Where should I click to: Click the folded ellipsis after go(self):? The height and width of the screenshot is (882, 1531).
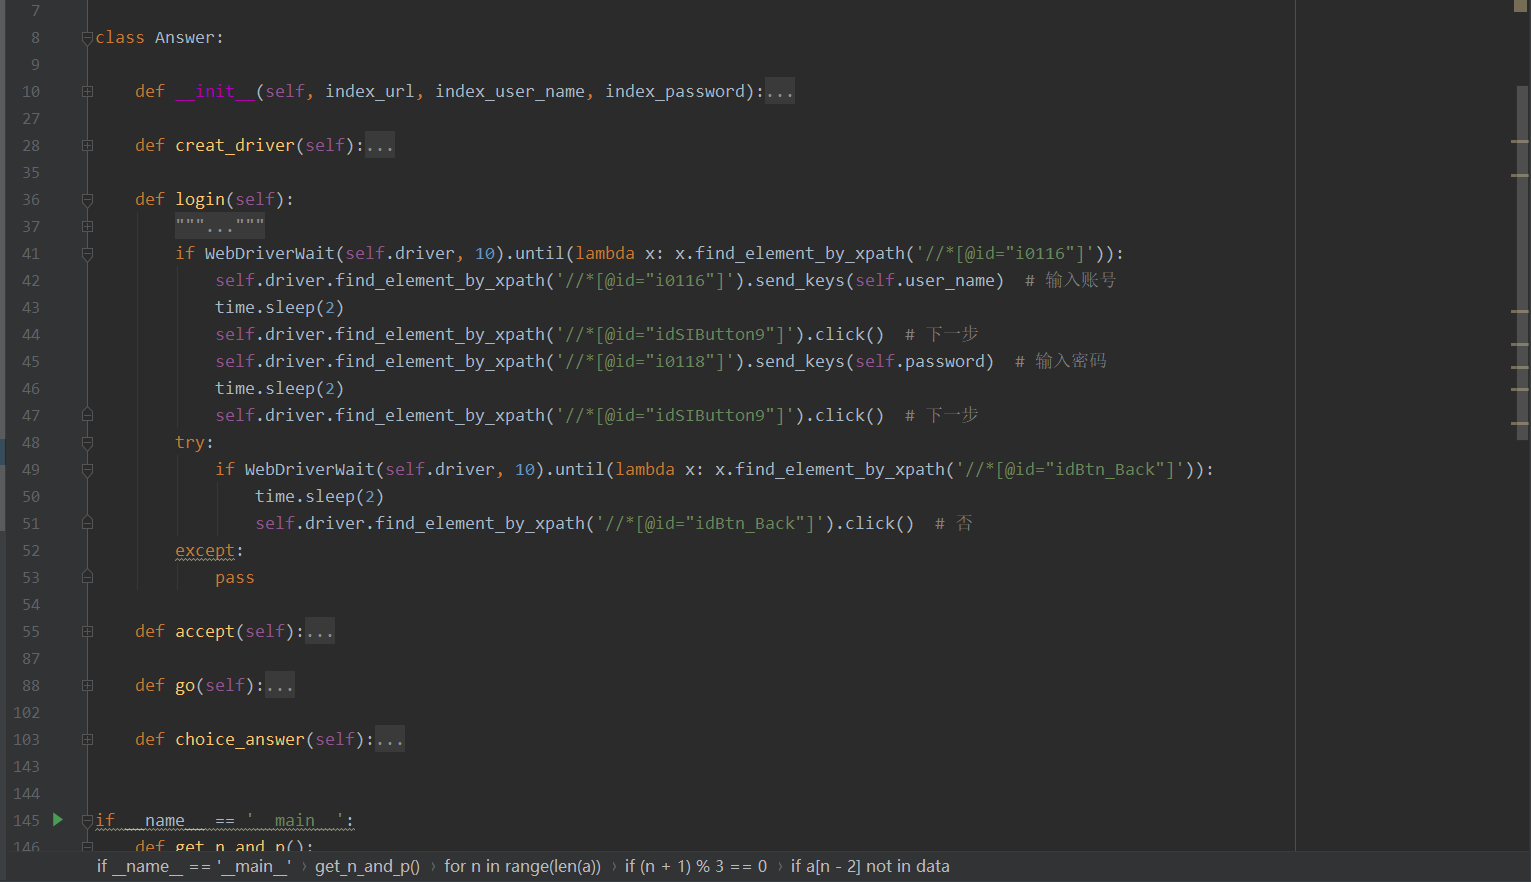280,686
